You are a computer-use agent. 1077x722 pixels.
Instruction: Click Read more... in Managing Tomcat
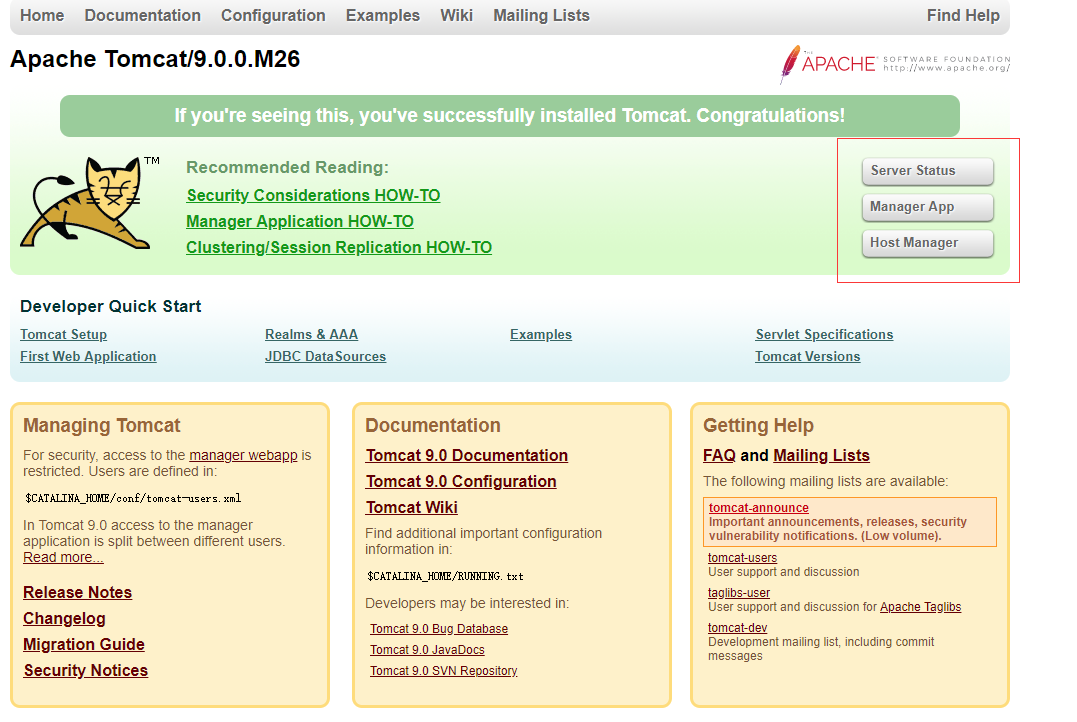63,557
